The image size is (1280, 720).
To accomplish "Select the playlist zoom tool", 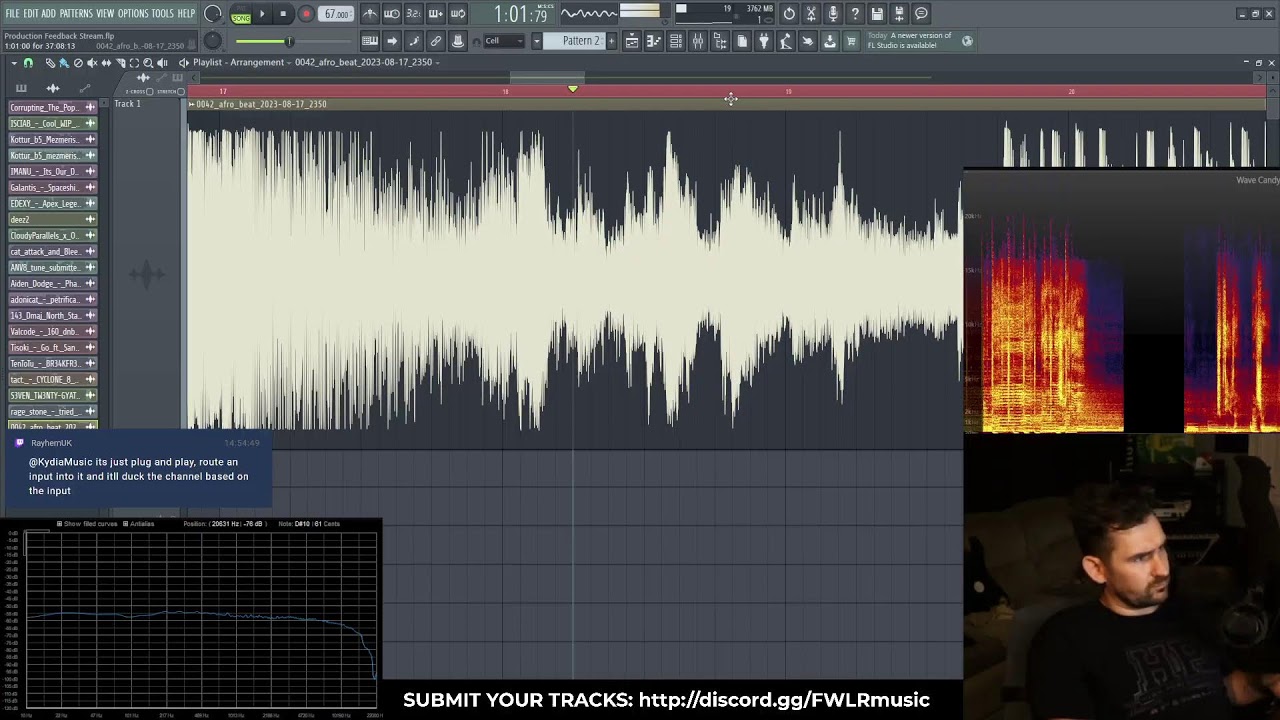I will [148, 63].
